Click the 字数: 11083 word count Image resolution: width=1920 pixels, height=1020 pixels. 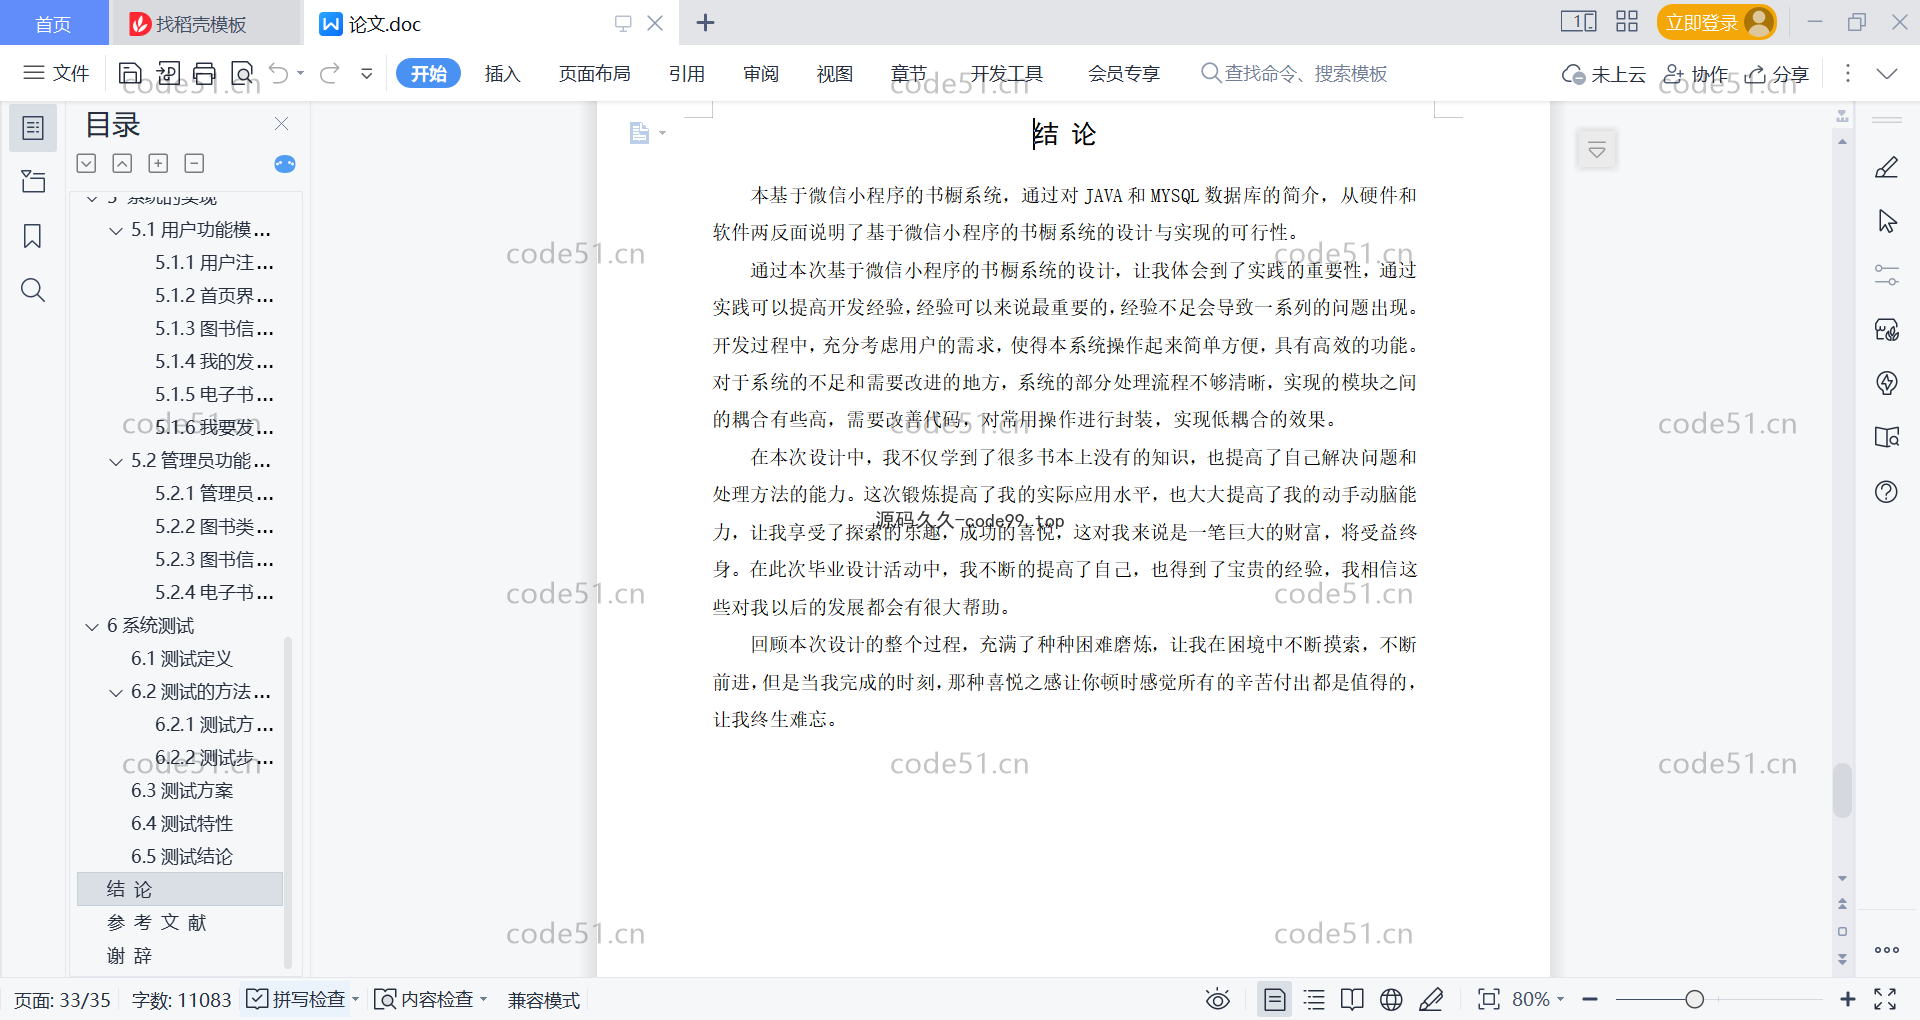pyautogui.click(x=181, y=1000)
